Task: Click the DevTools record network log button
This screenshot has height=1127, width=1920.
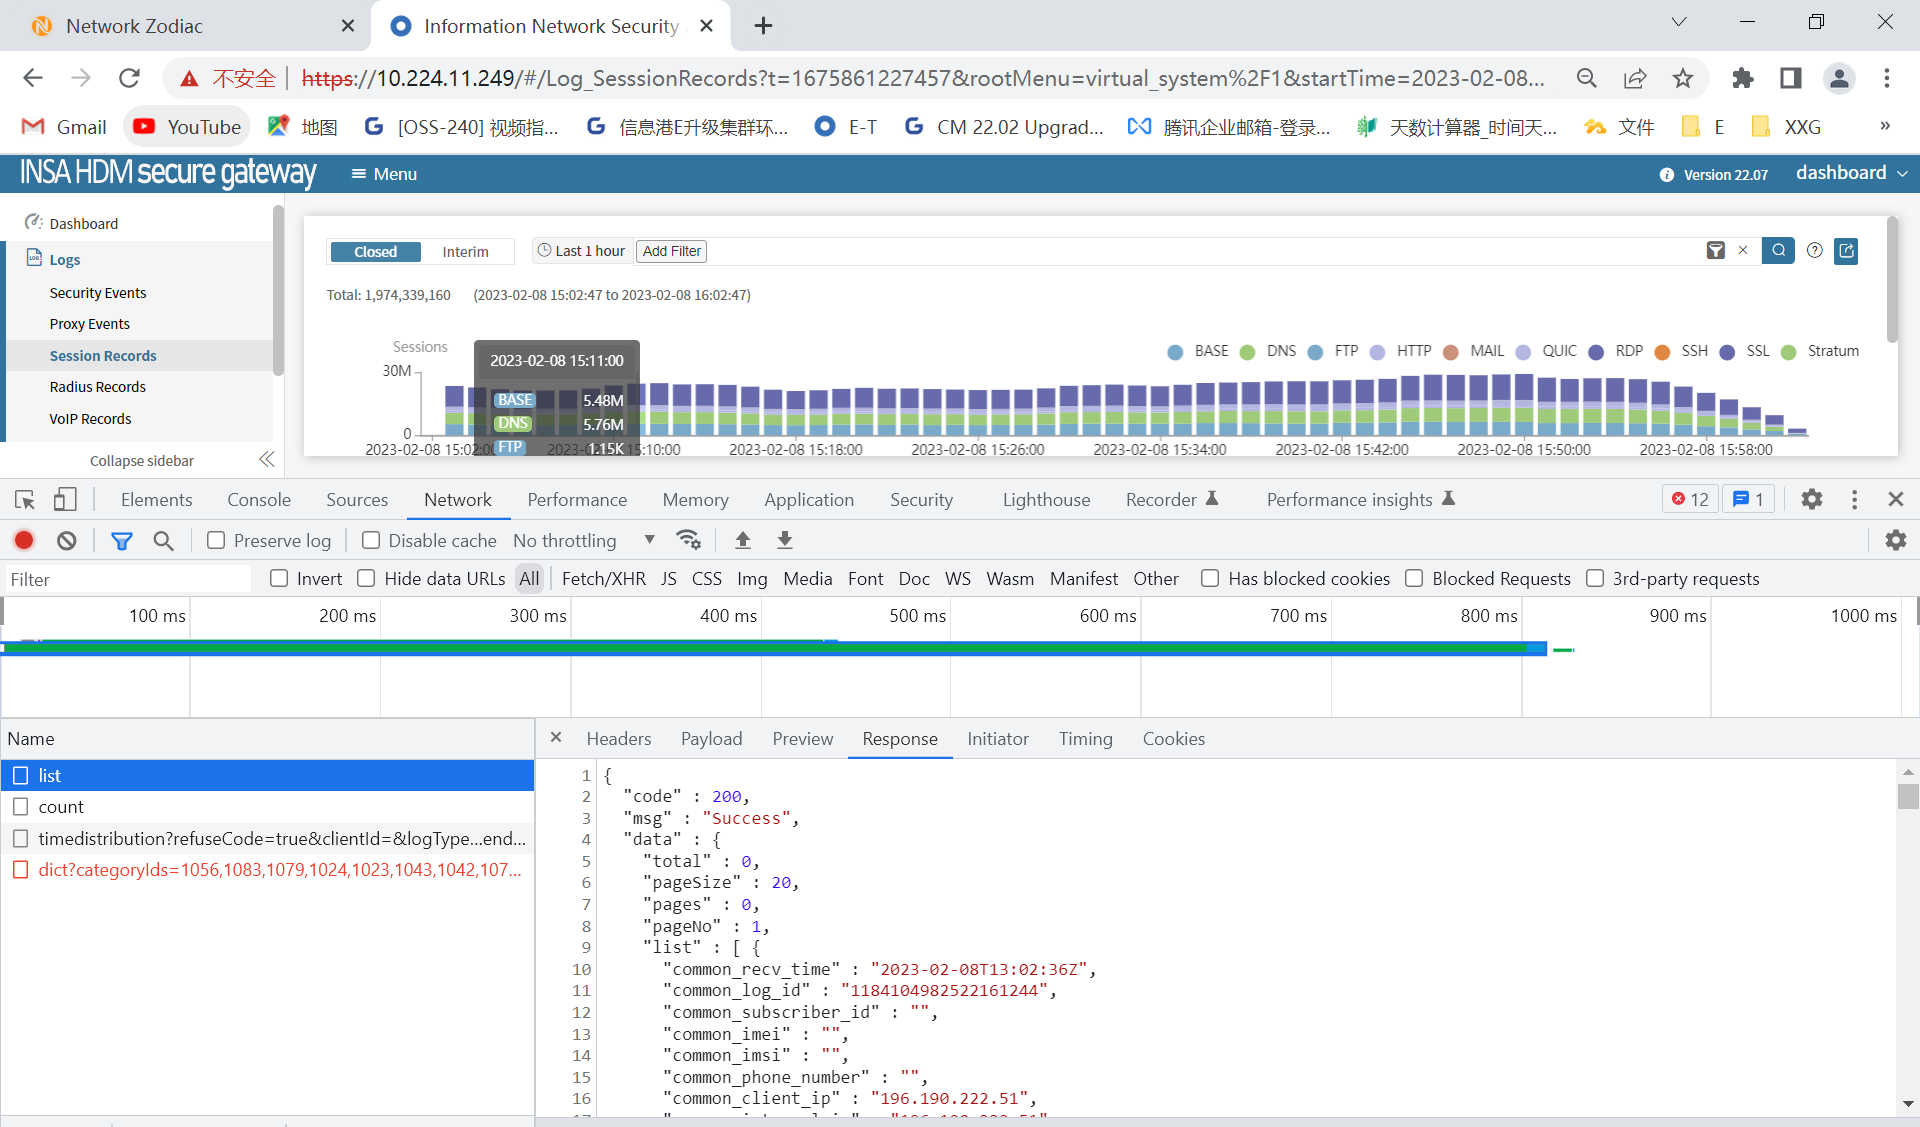Action: coord(24,540)
